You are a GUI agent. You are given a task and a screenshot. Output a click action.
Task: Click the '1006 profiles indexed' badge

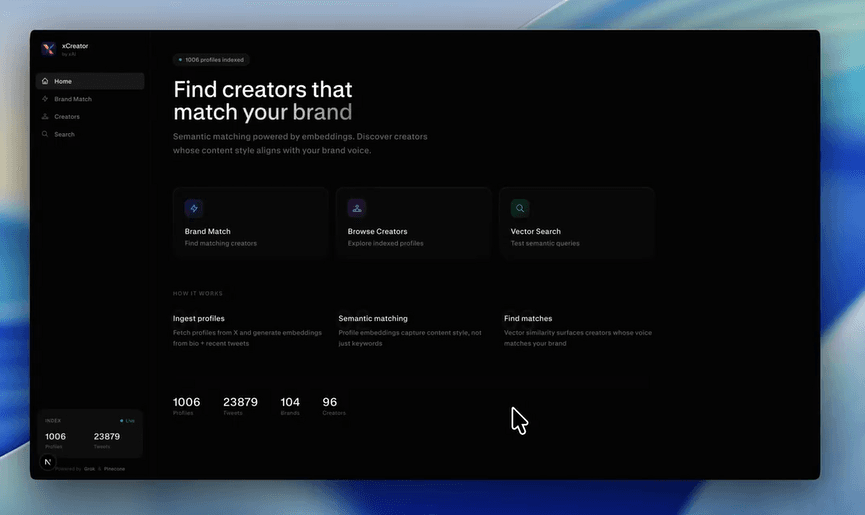[211, 60]
